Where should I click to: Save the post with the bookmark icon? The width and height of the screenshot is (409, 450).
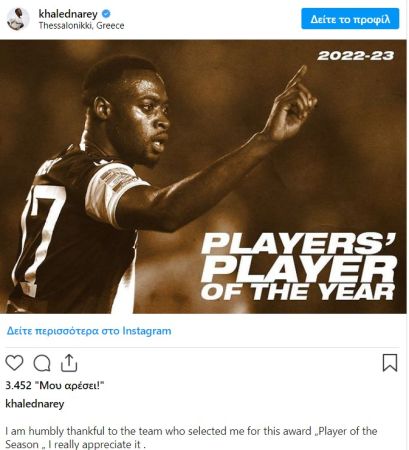coord(390,363)
